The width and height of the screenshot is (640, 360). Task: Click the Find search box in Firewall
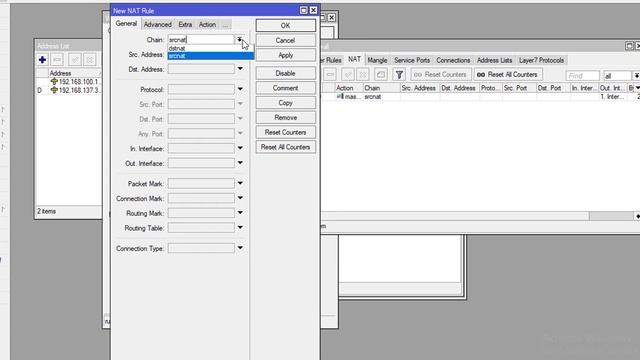(x=582, y=76)
